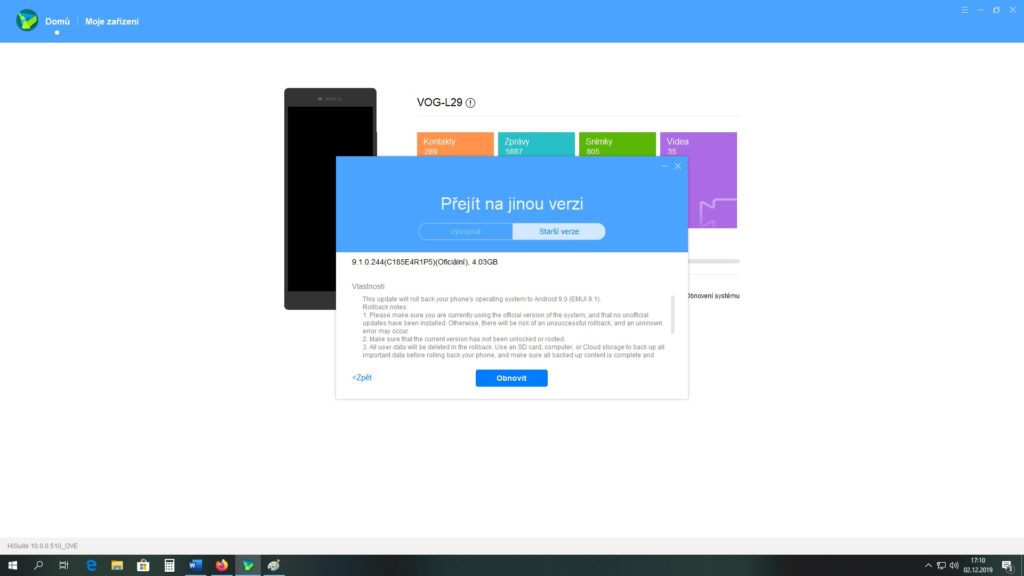
Task: Switch to Word on taskbar
Action: [195, 566]
